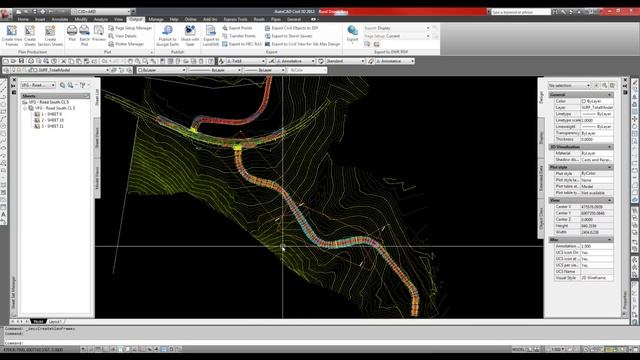Screen dimensions: 640x360
Task: Click the Color ByLayer property value
Action: (x=597, y=101)
